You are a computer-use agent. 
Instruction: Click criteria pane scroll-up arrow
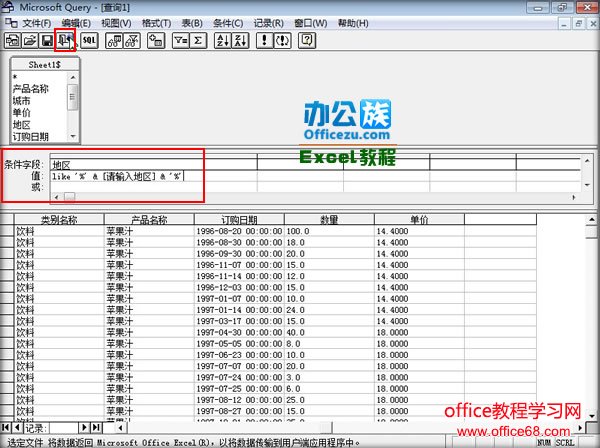(x=587, y=161)
